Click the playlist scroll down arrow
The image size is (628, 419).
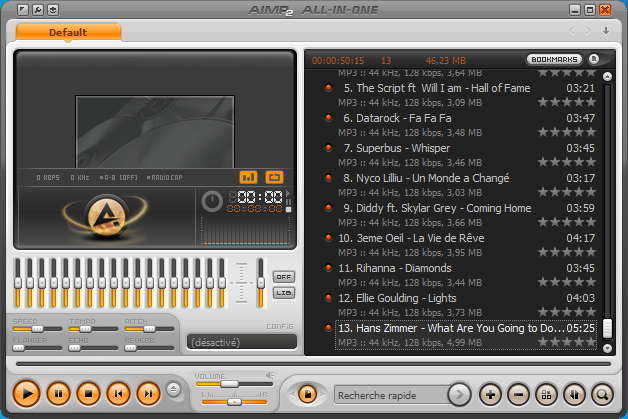[607, 348]
